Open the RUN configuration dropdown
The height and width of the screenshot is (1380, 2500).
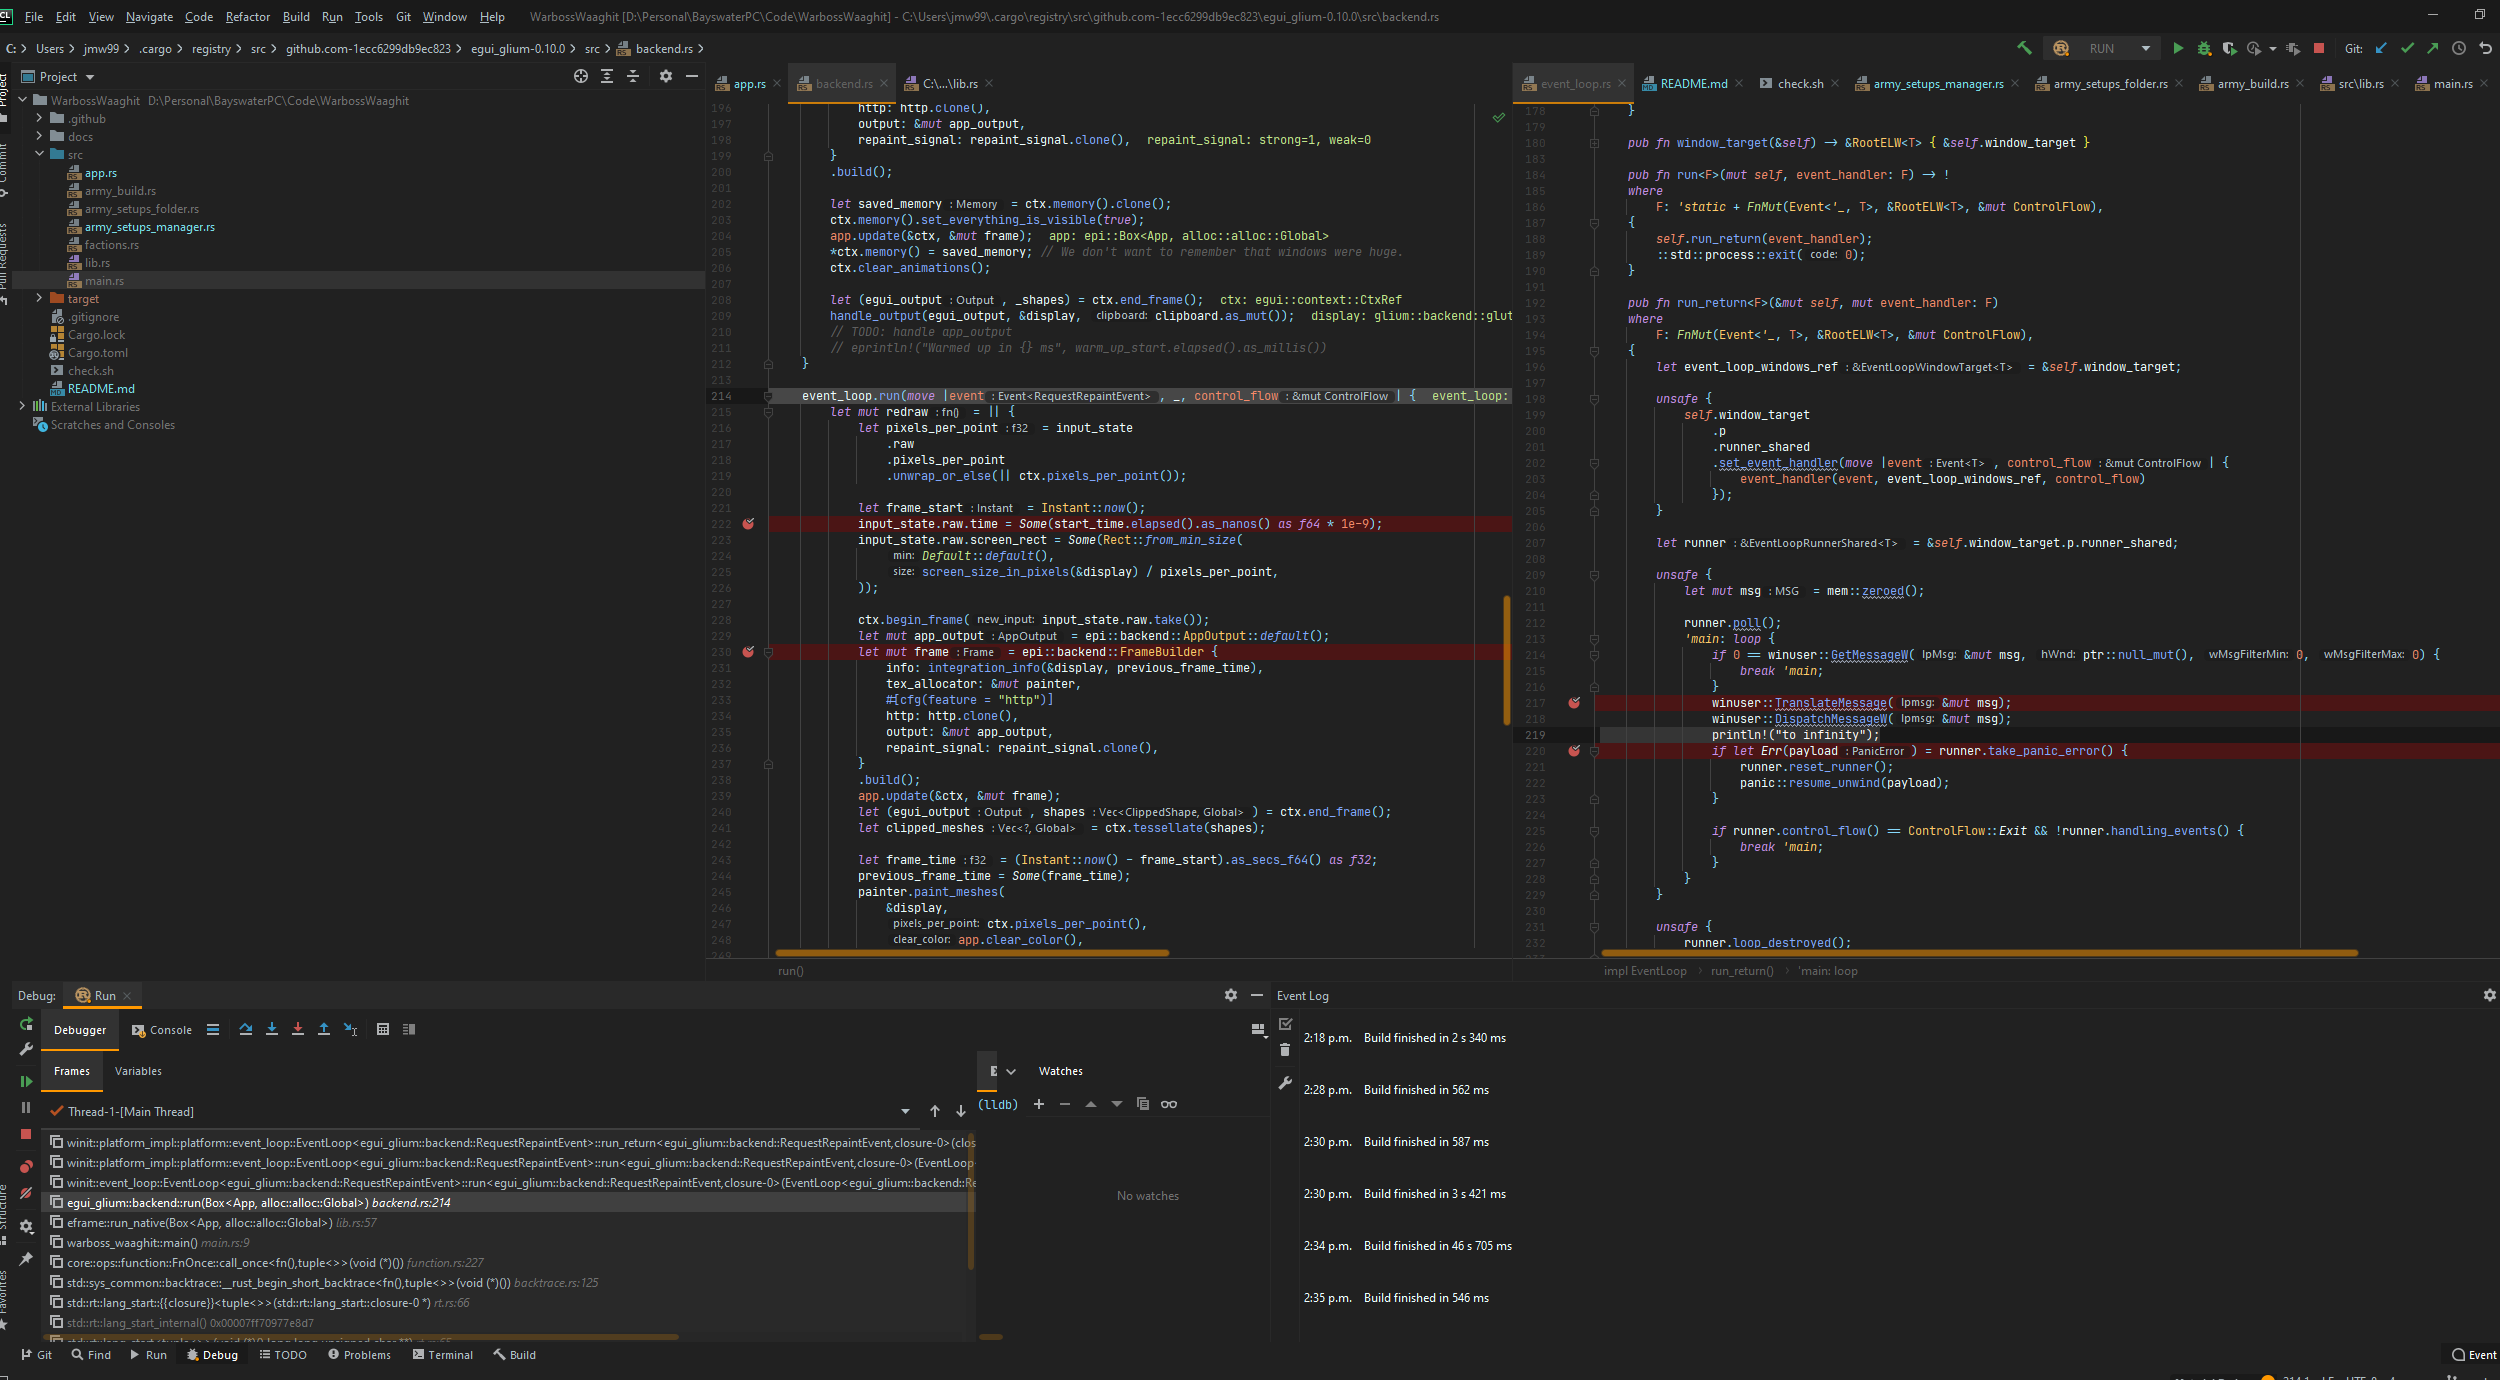coord(2145,48)
